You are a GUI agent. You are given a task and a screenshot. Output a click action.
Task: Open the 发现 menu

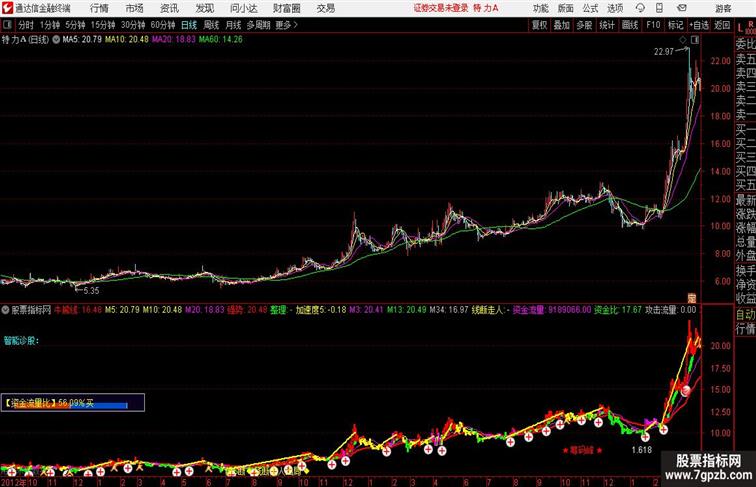point(204,8)
